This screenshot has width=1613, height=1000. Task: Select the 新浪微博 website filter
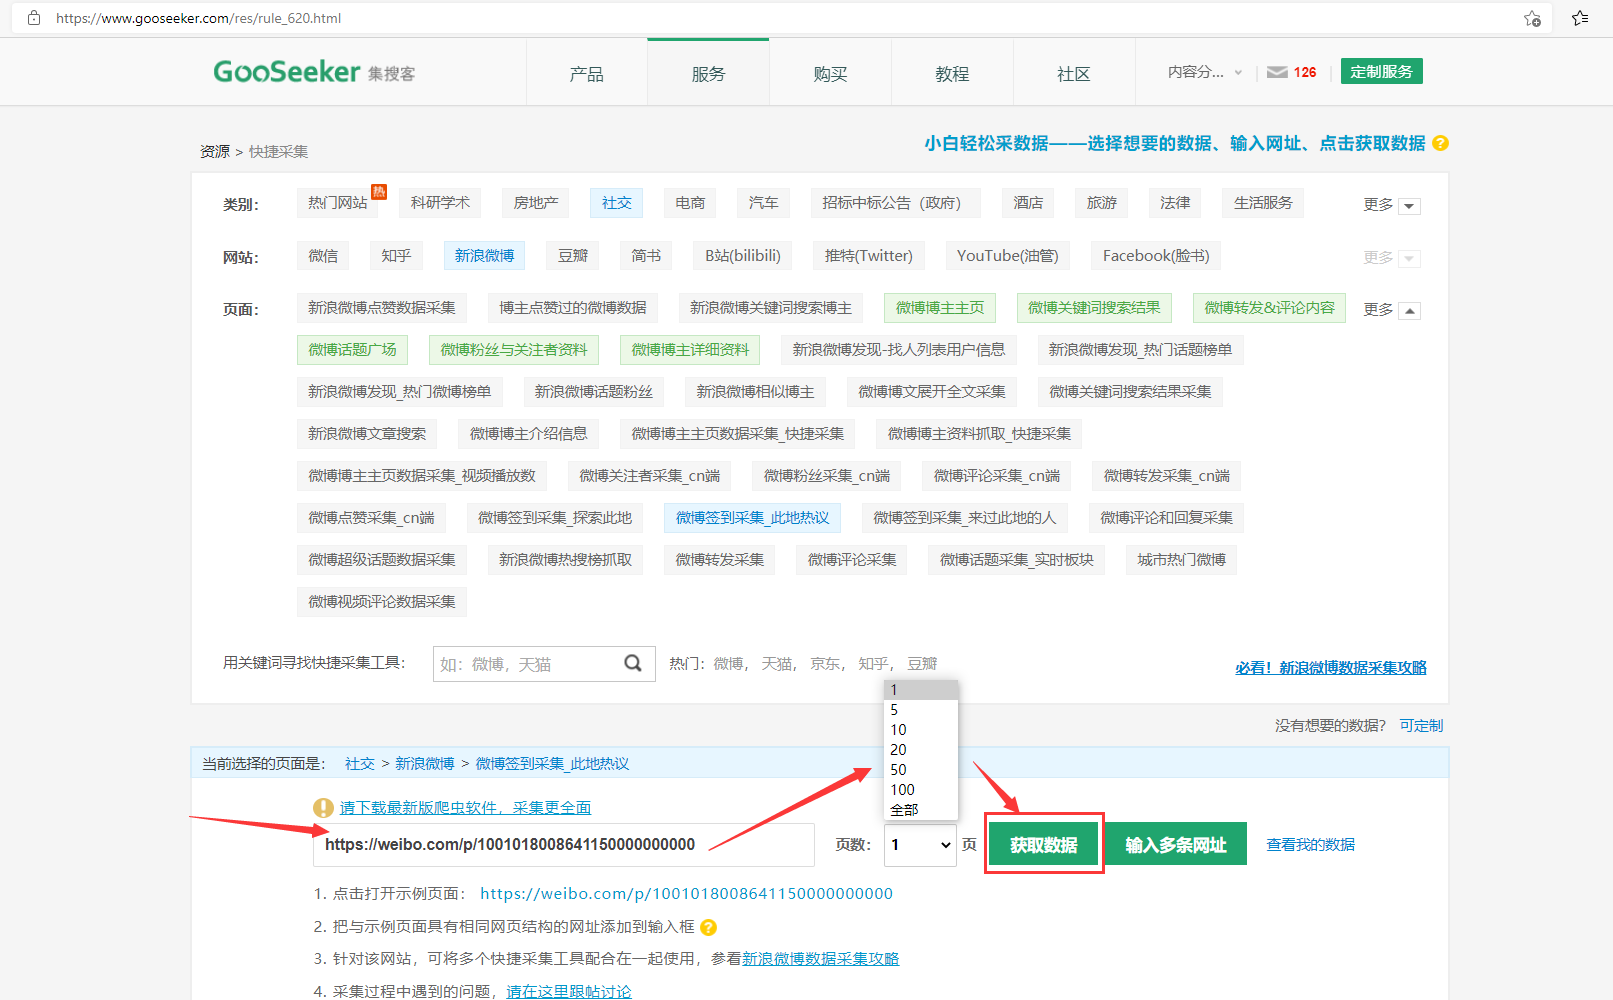[484, 256]
